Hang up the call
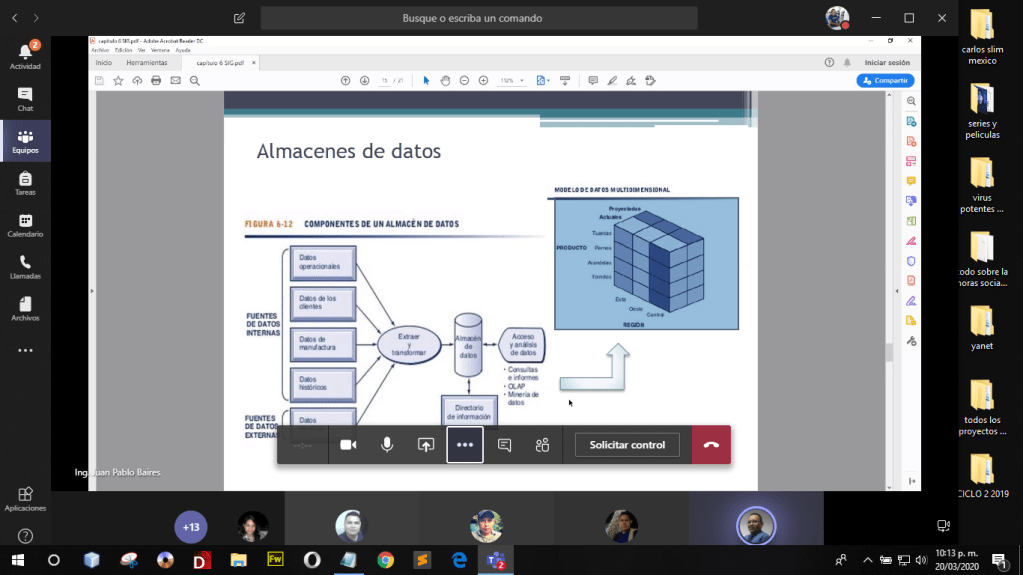The image size is (1023, 575). click(x=711, y=445)
